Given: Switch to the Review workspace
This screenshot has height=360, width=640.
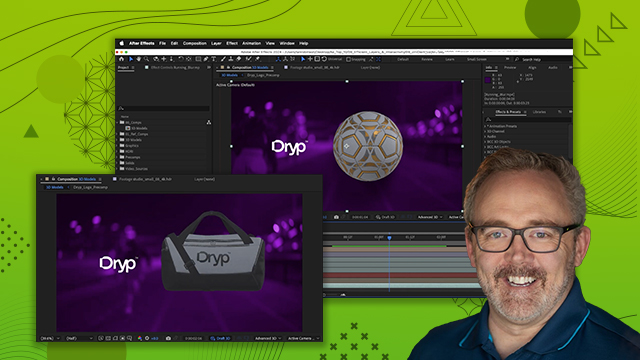Looking at the screenshot, I should tap(427, 60).
